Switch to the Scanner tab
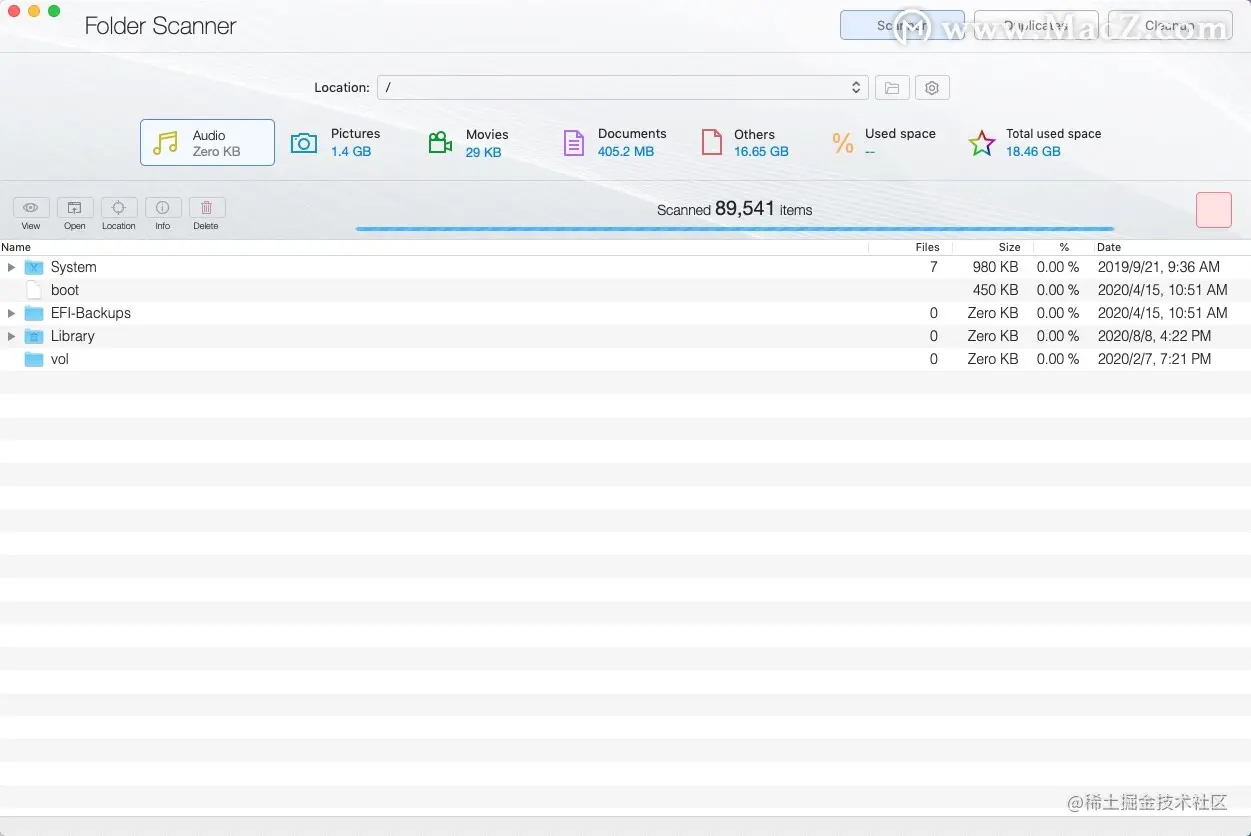 click(x=902, y=25)
